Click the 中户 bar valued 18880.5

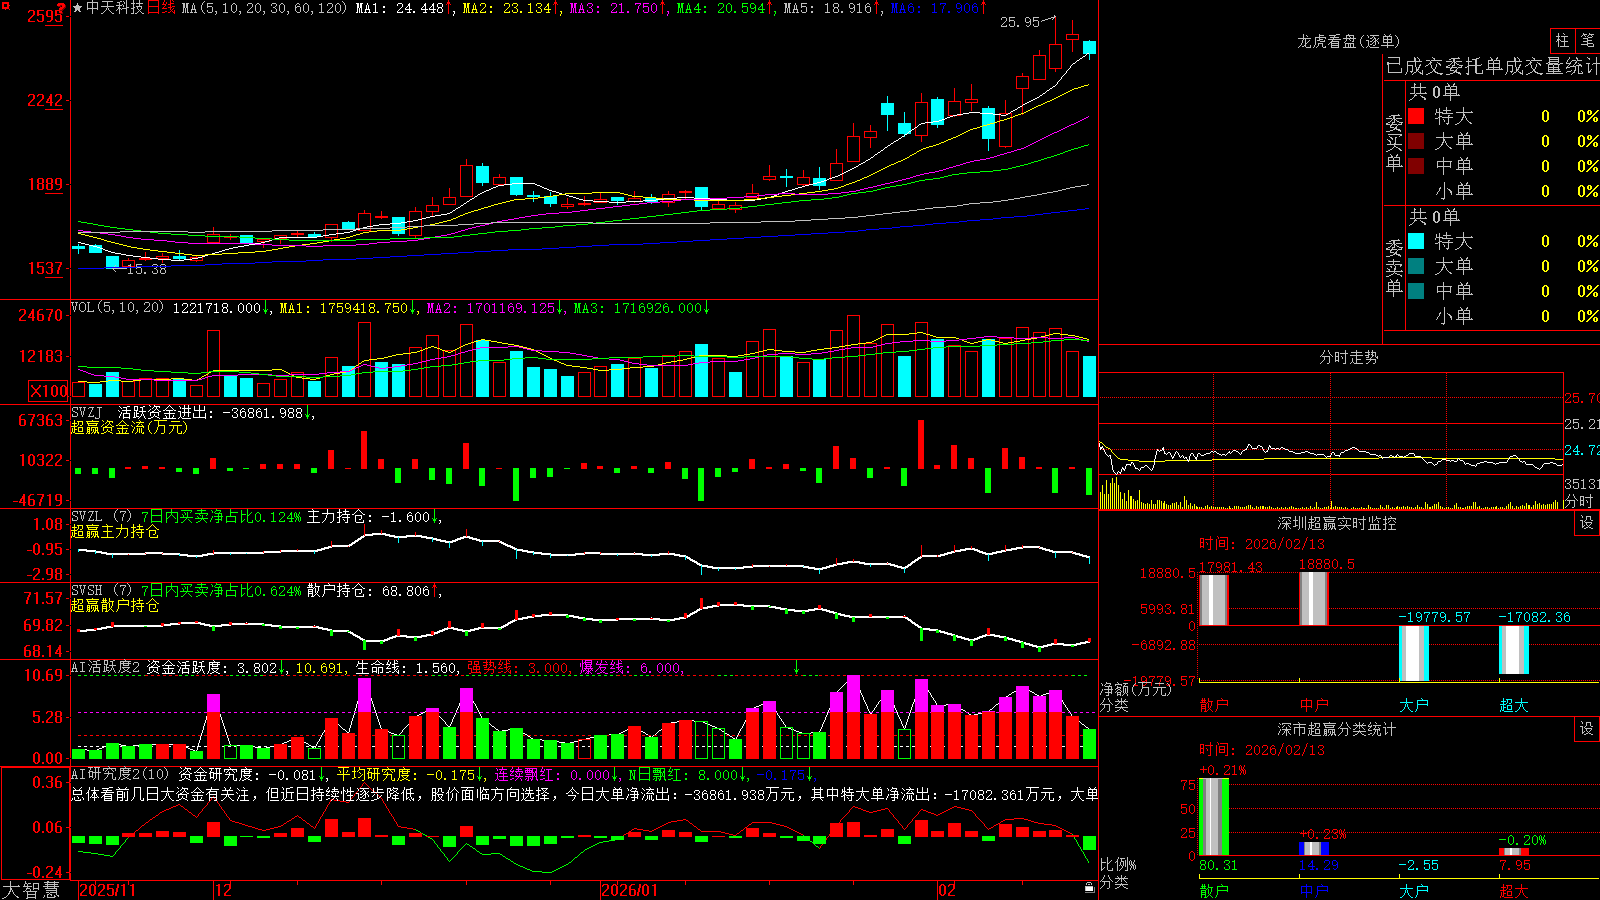[1313, 599]
